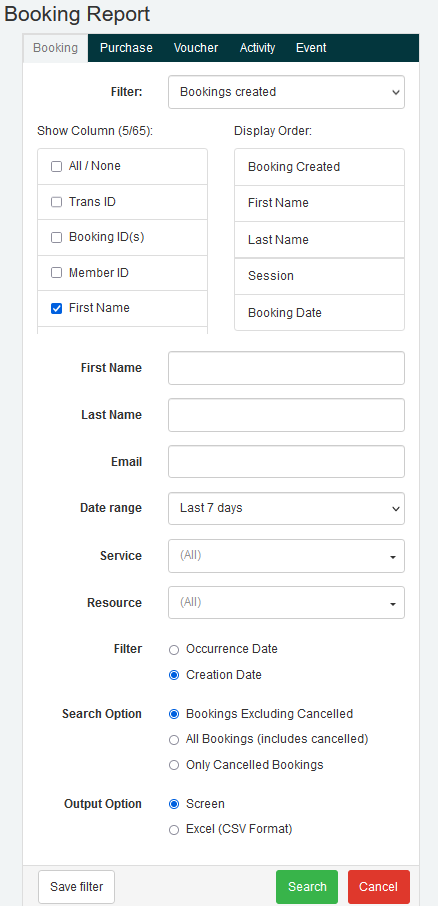Switch to the Purchase tab
438x906 pixels.
click(x=126, y=48)
